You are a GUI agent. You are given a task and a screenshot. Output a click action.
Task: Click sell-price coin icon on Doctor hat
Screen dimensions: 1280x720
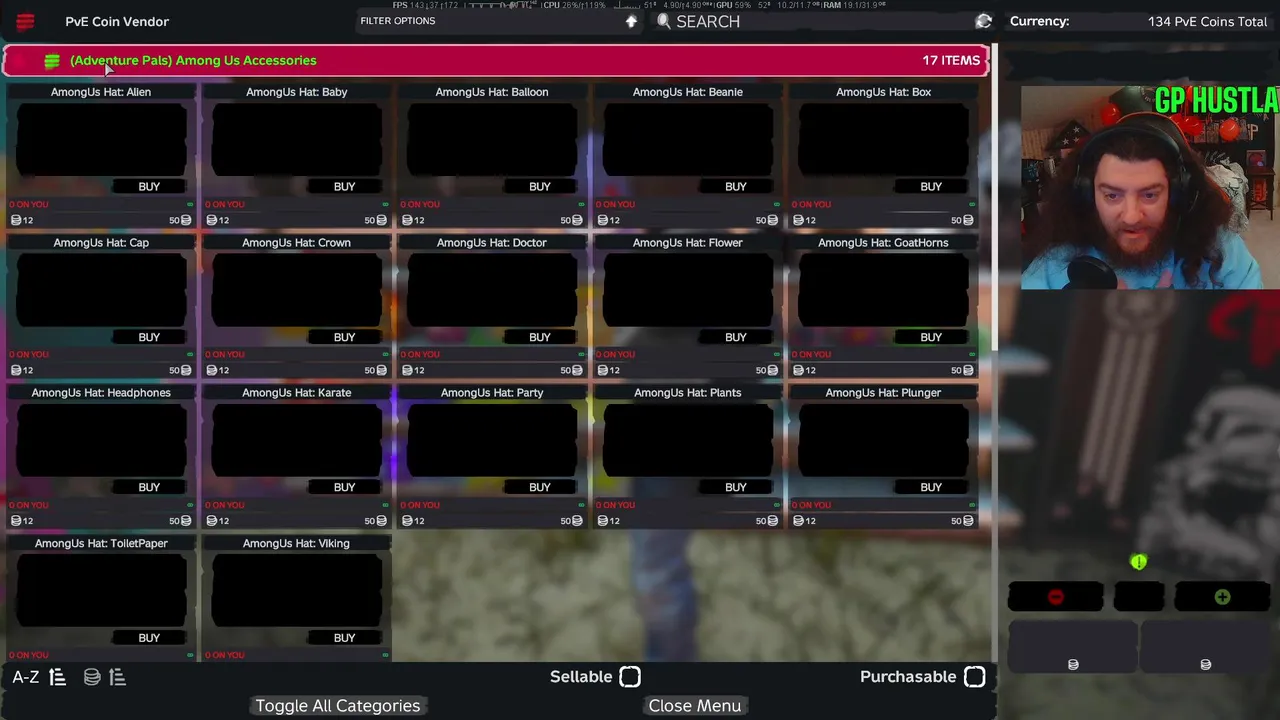point(407,370)
